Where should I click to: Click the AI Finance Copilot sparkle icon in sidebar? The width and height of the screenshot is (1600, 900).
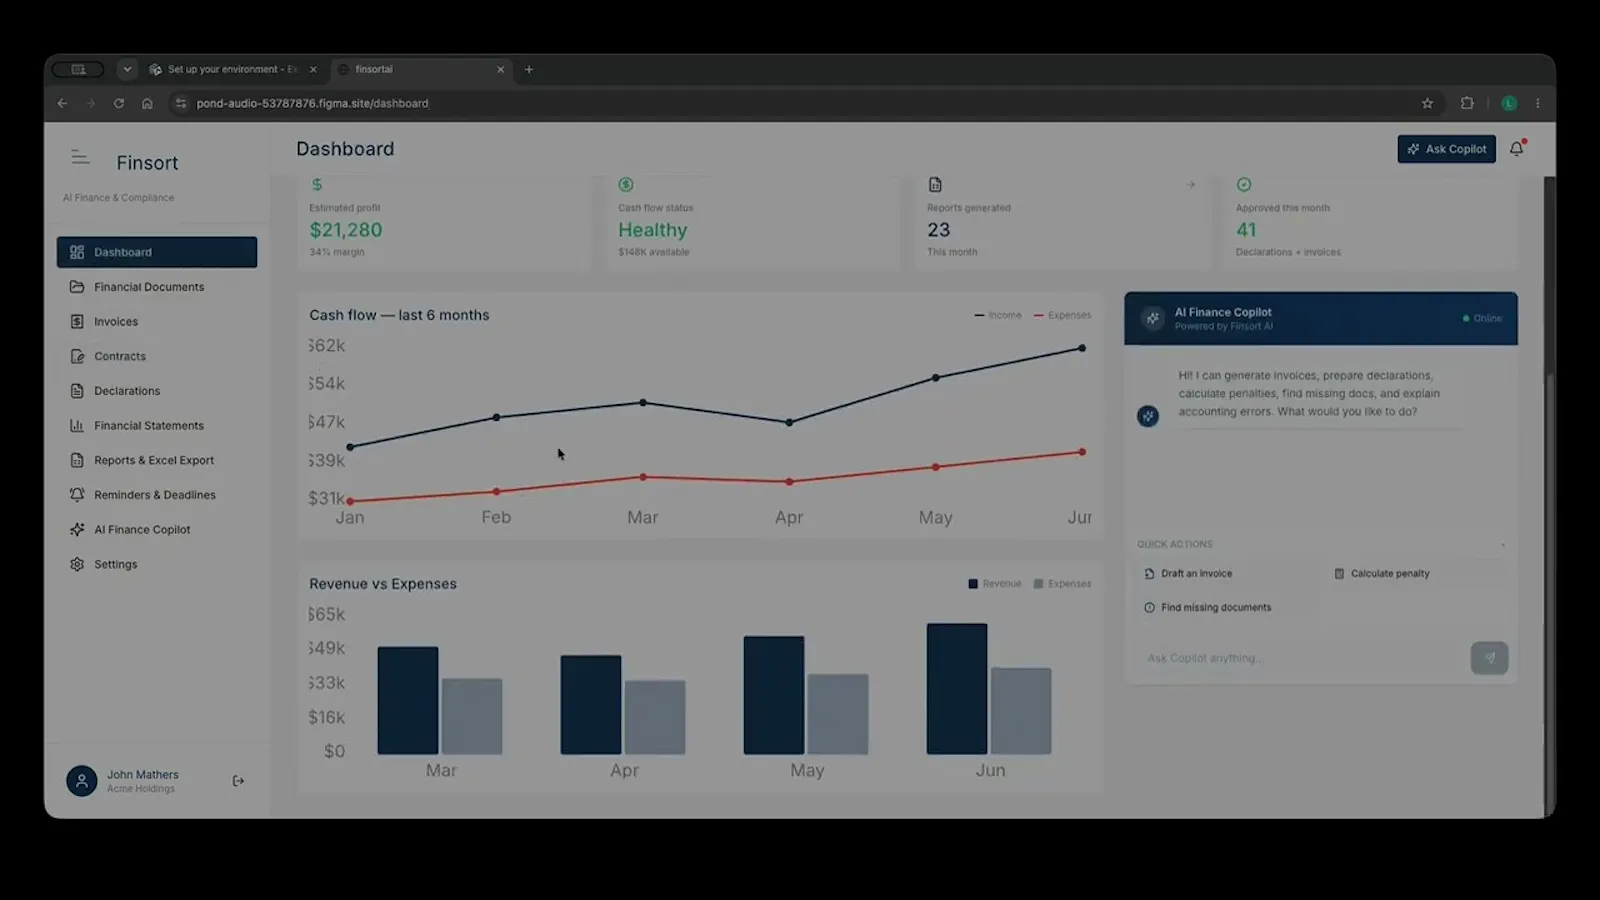coord(77,530)
